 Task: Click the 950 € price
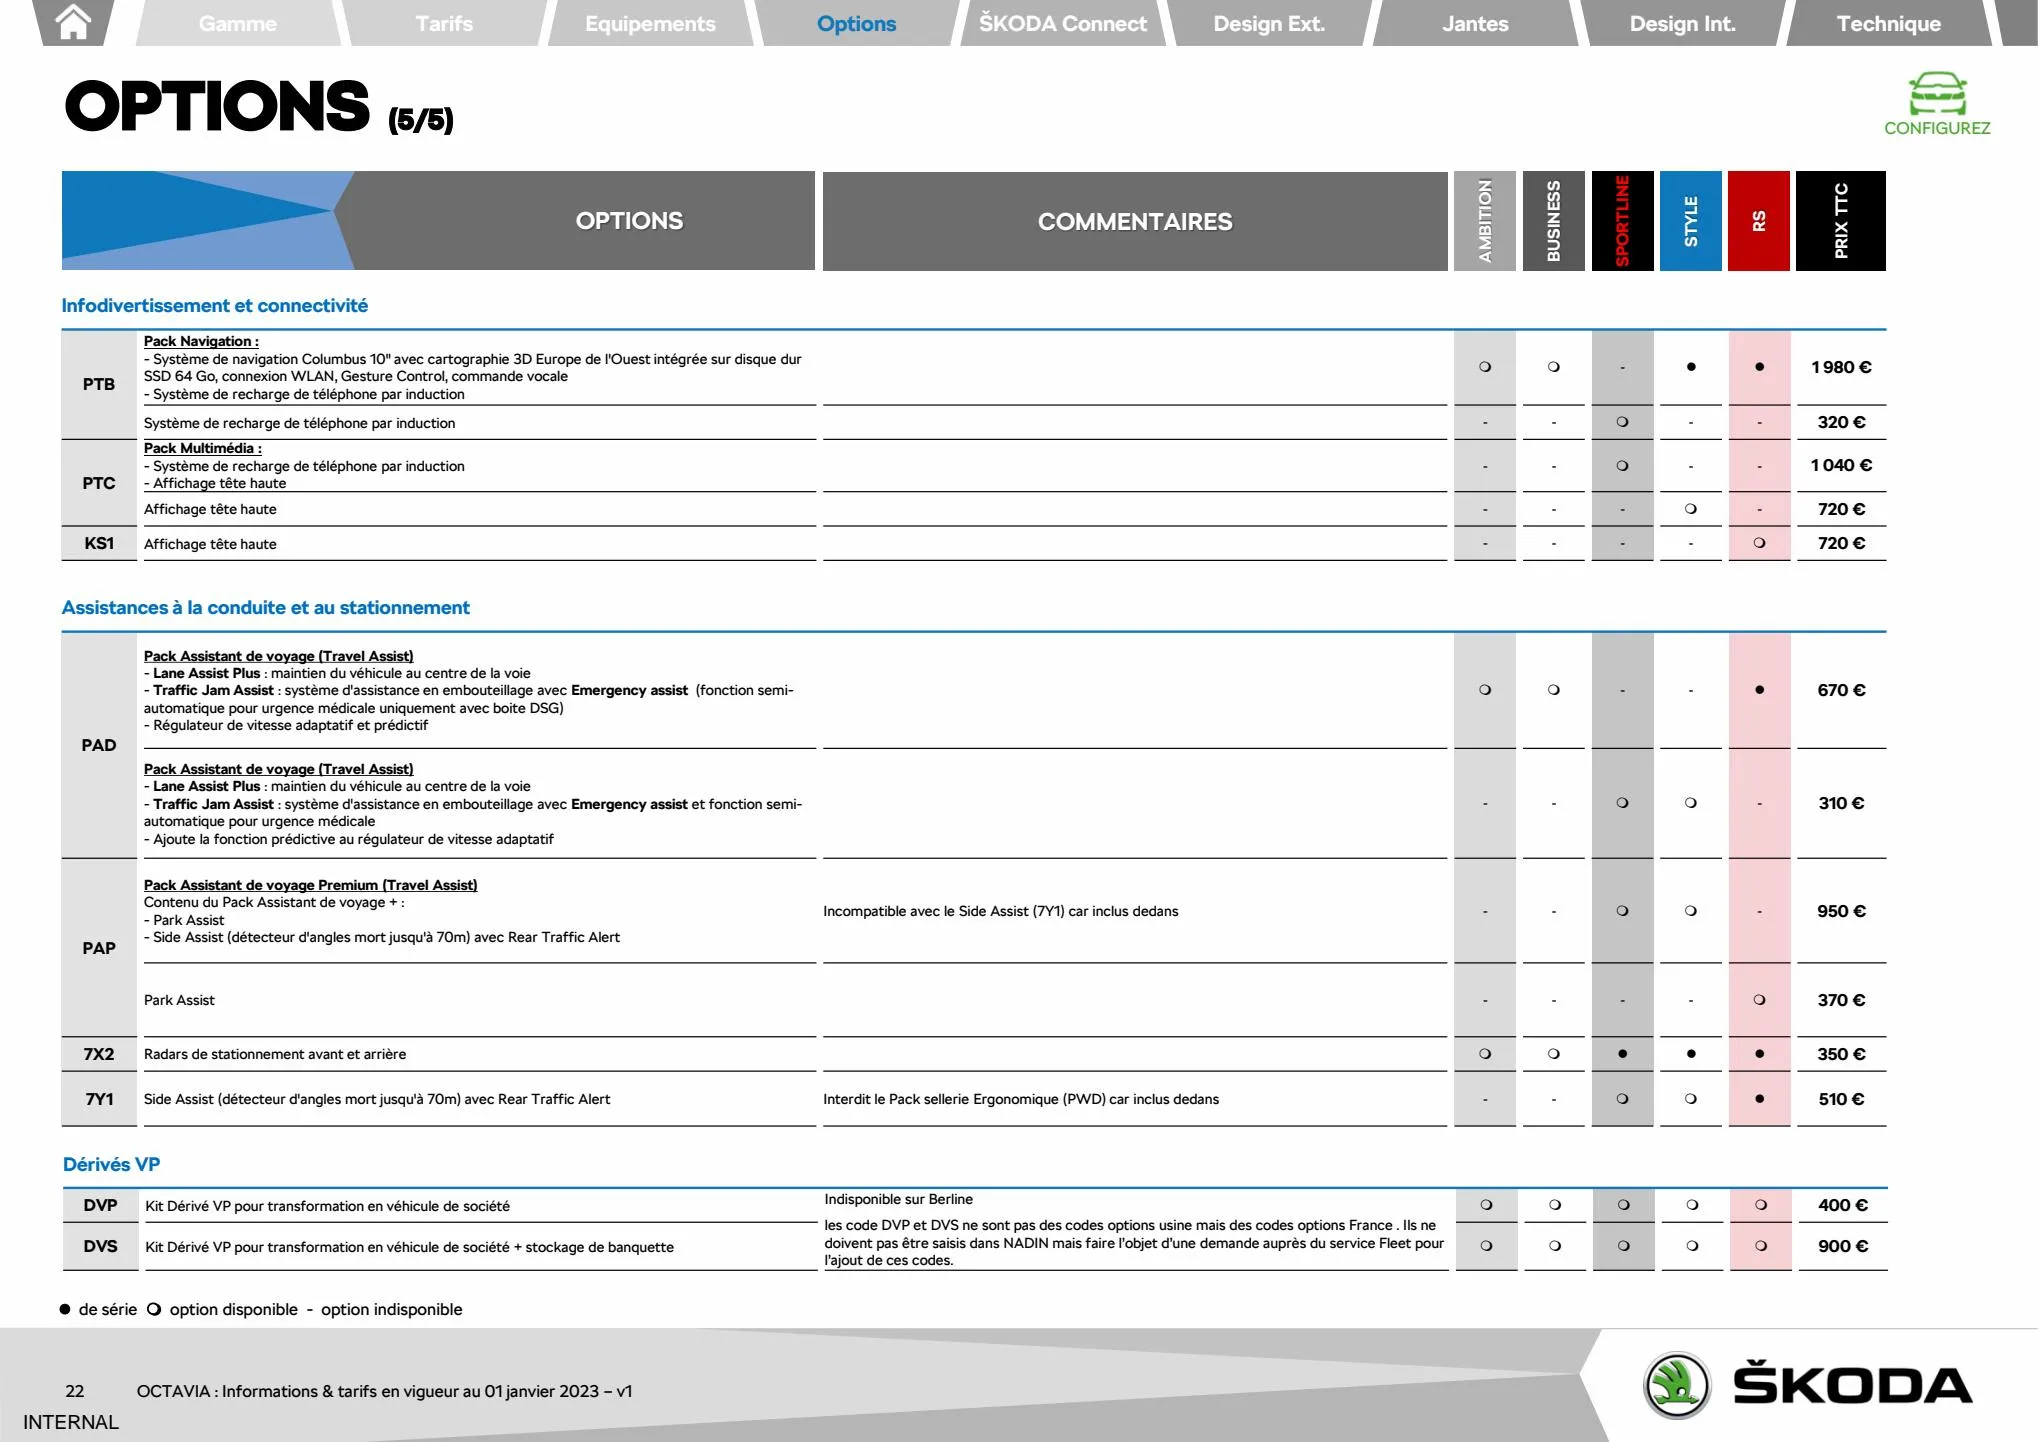1841,911
